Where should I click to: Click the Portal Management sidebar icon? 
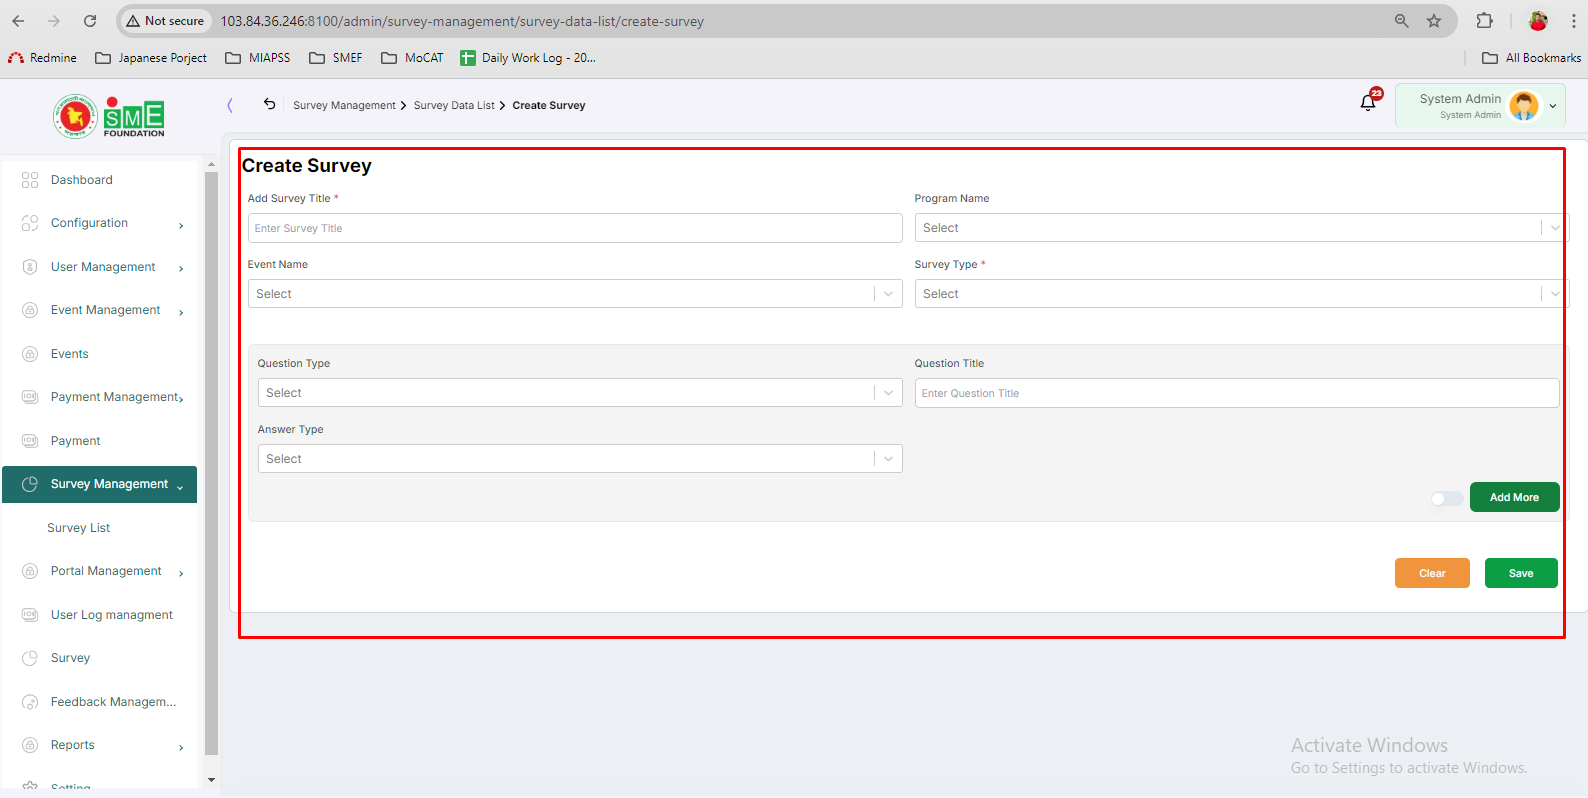click(30, 571)
